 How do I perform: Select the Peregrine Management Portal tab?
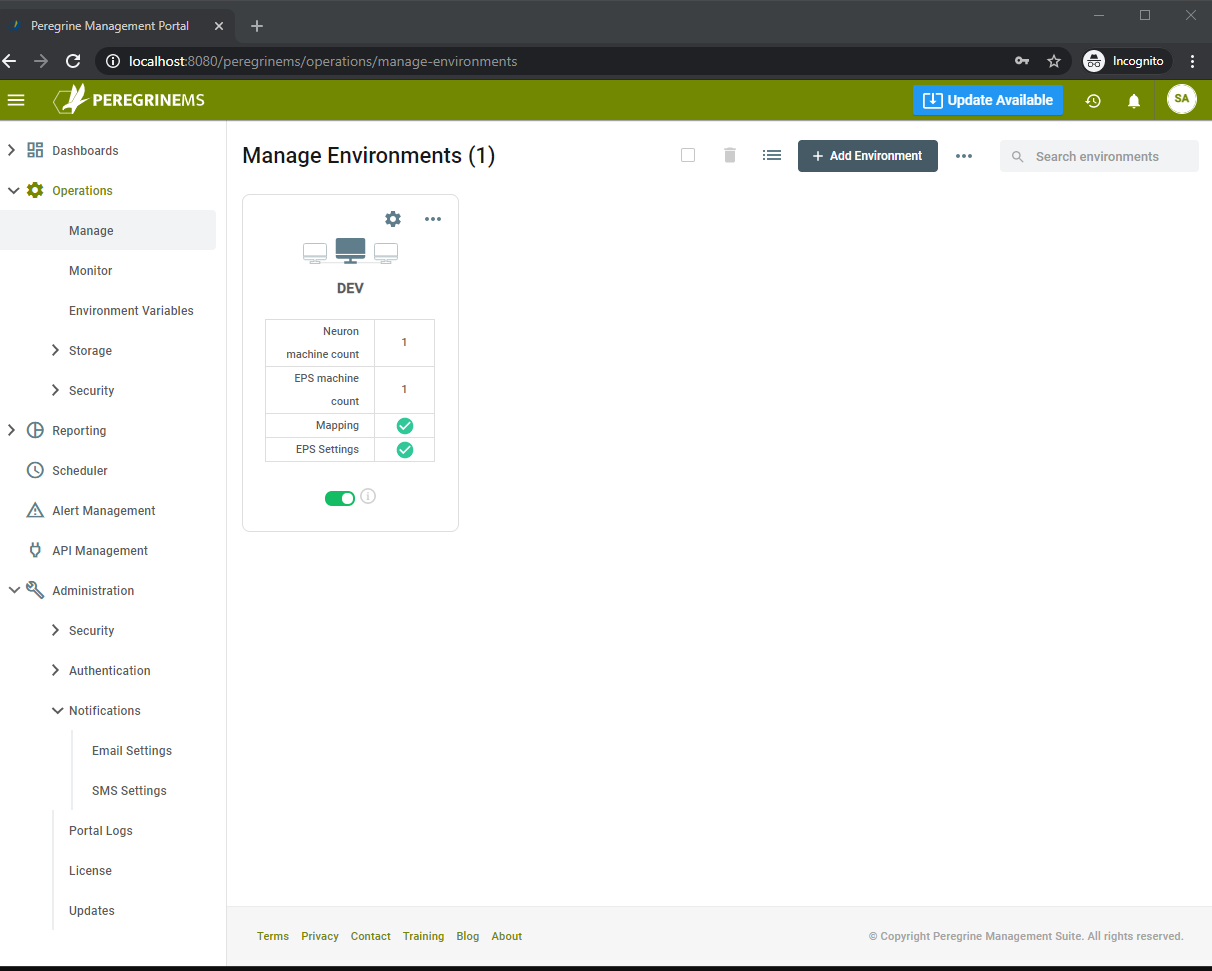click(115, 26)
